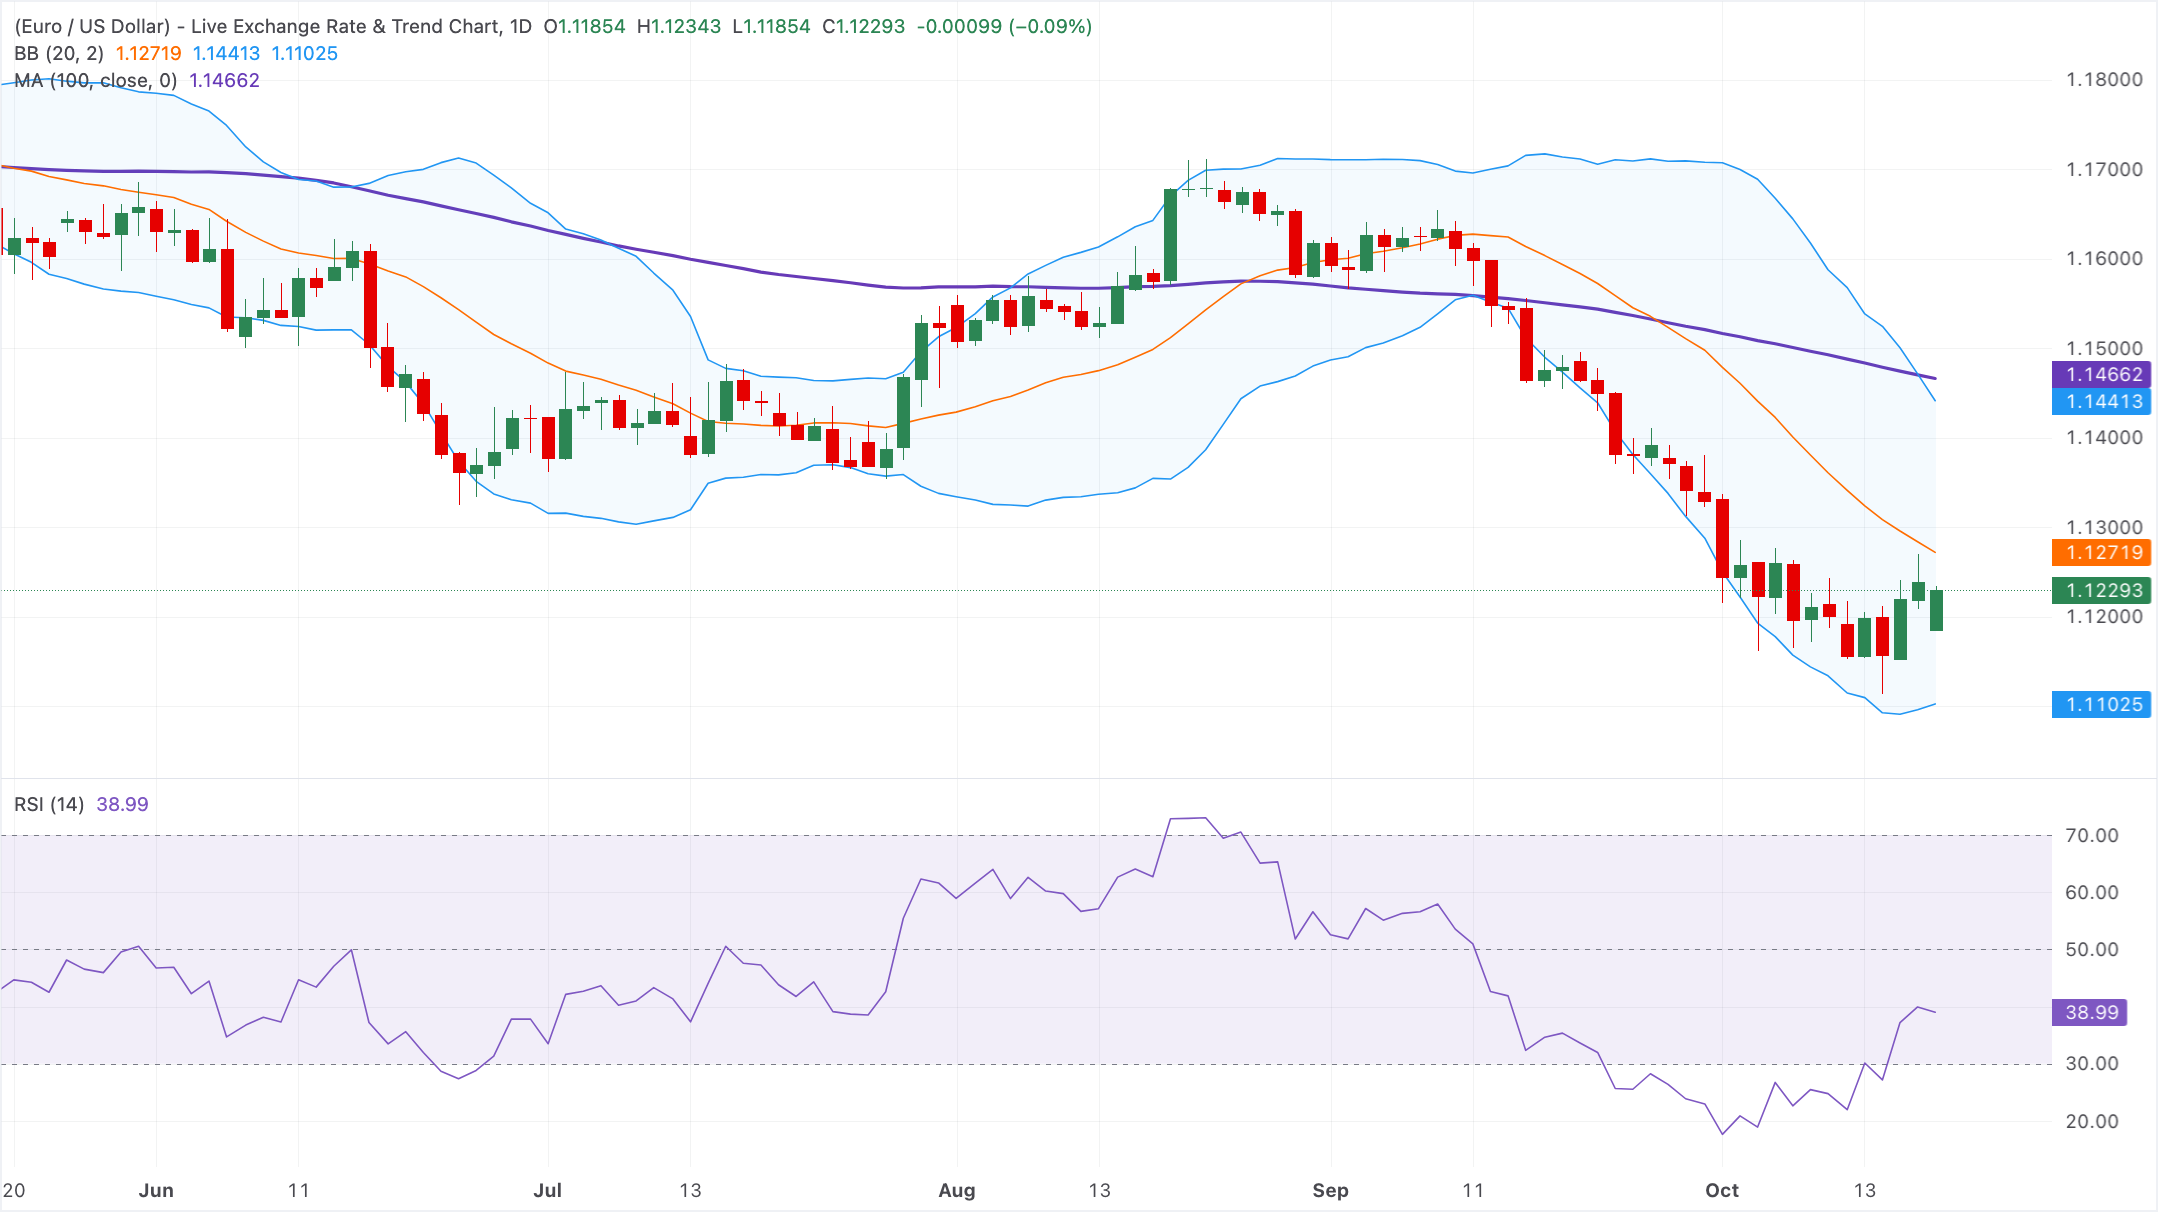Click the purple MA price tag 1.14662
This screenshot has height=1222, width=2158.
point(2101,374)
